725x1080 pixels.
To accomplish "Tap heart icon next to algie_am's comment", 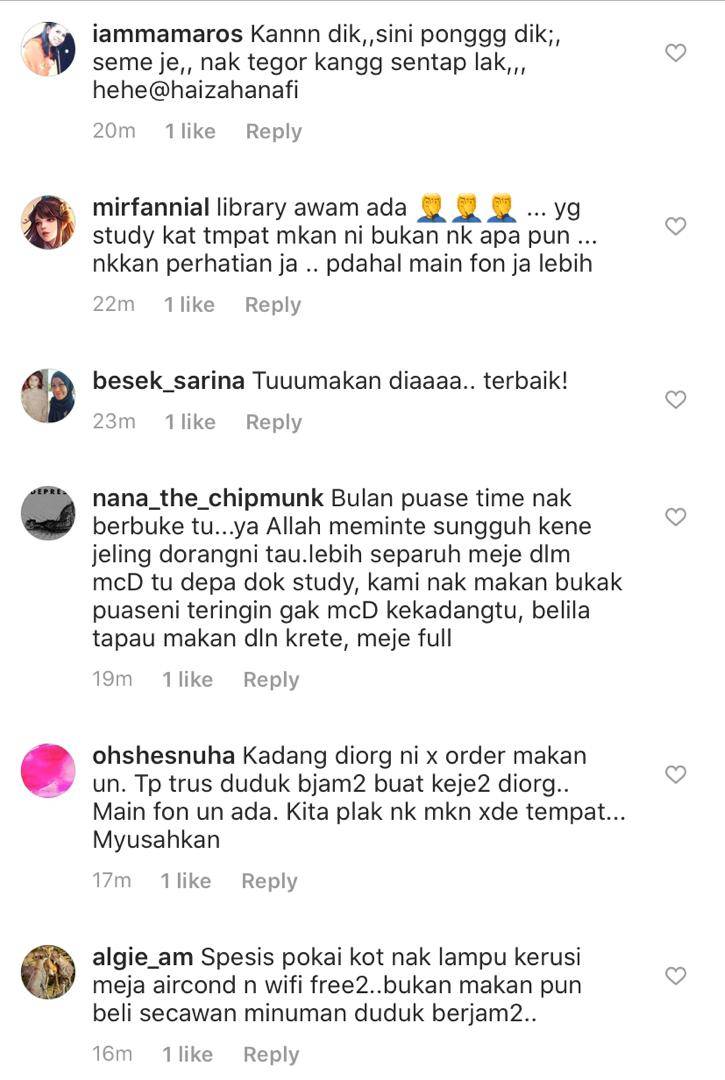I will click(x=675, y=975).
